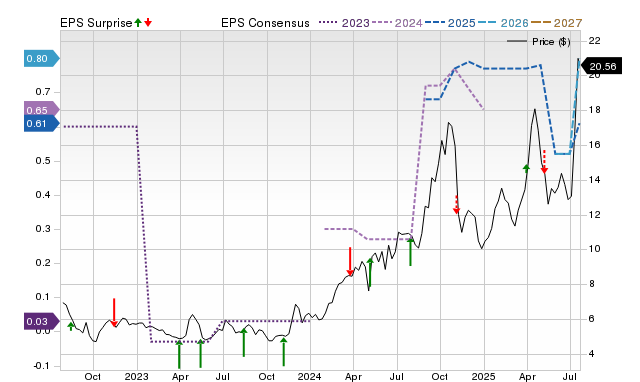The width and height of the screenshot is (640, 382).
Task: Click the 0.2 left-axis label
Action: click(42, 263)
